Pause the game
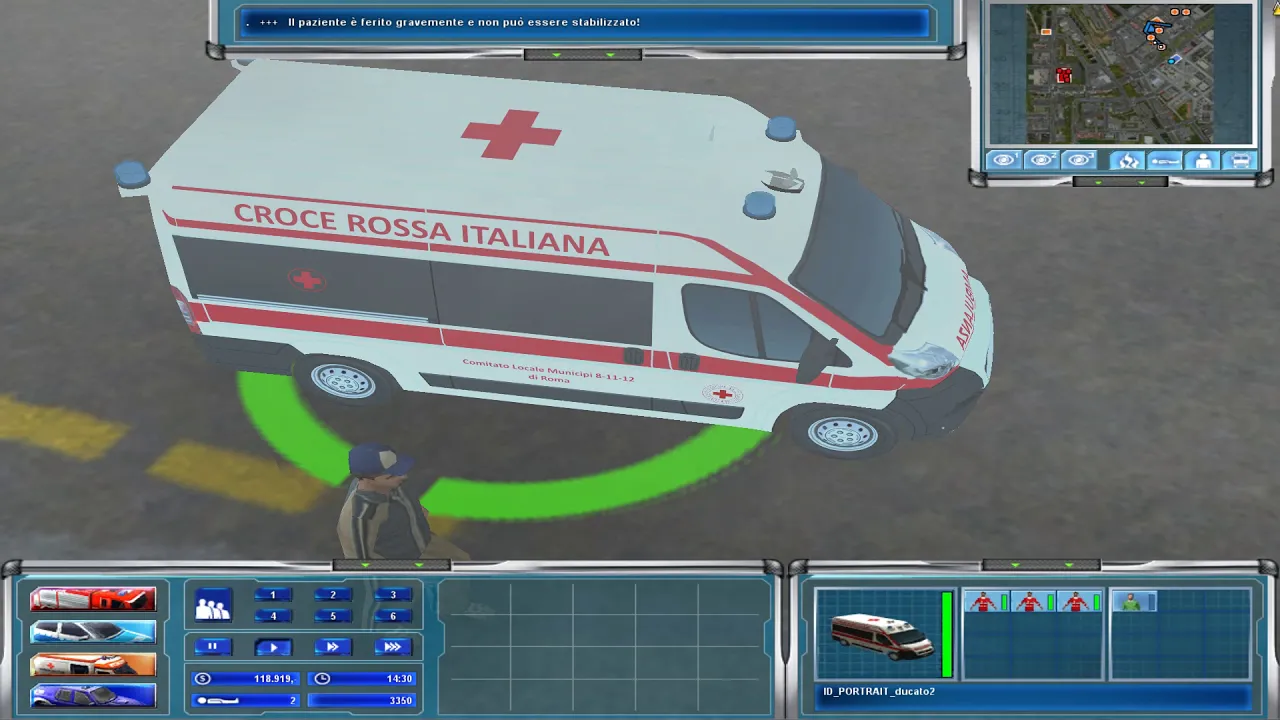The width and height of the screenshot is (1280, 720). pos(213,647)
